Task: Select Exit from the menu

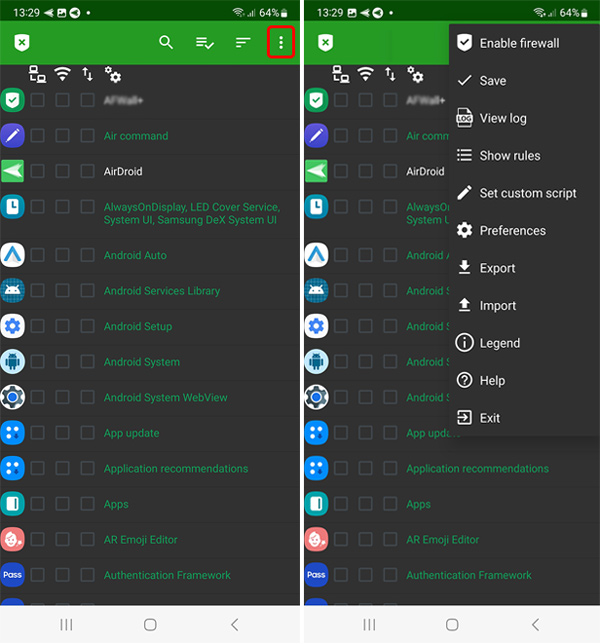Action: pyautogui.click(x=524, y=418)
